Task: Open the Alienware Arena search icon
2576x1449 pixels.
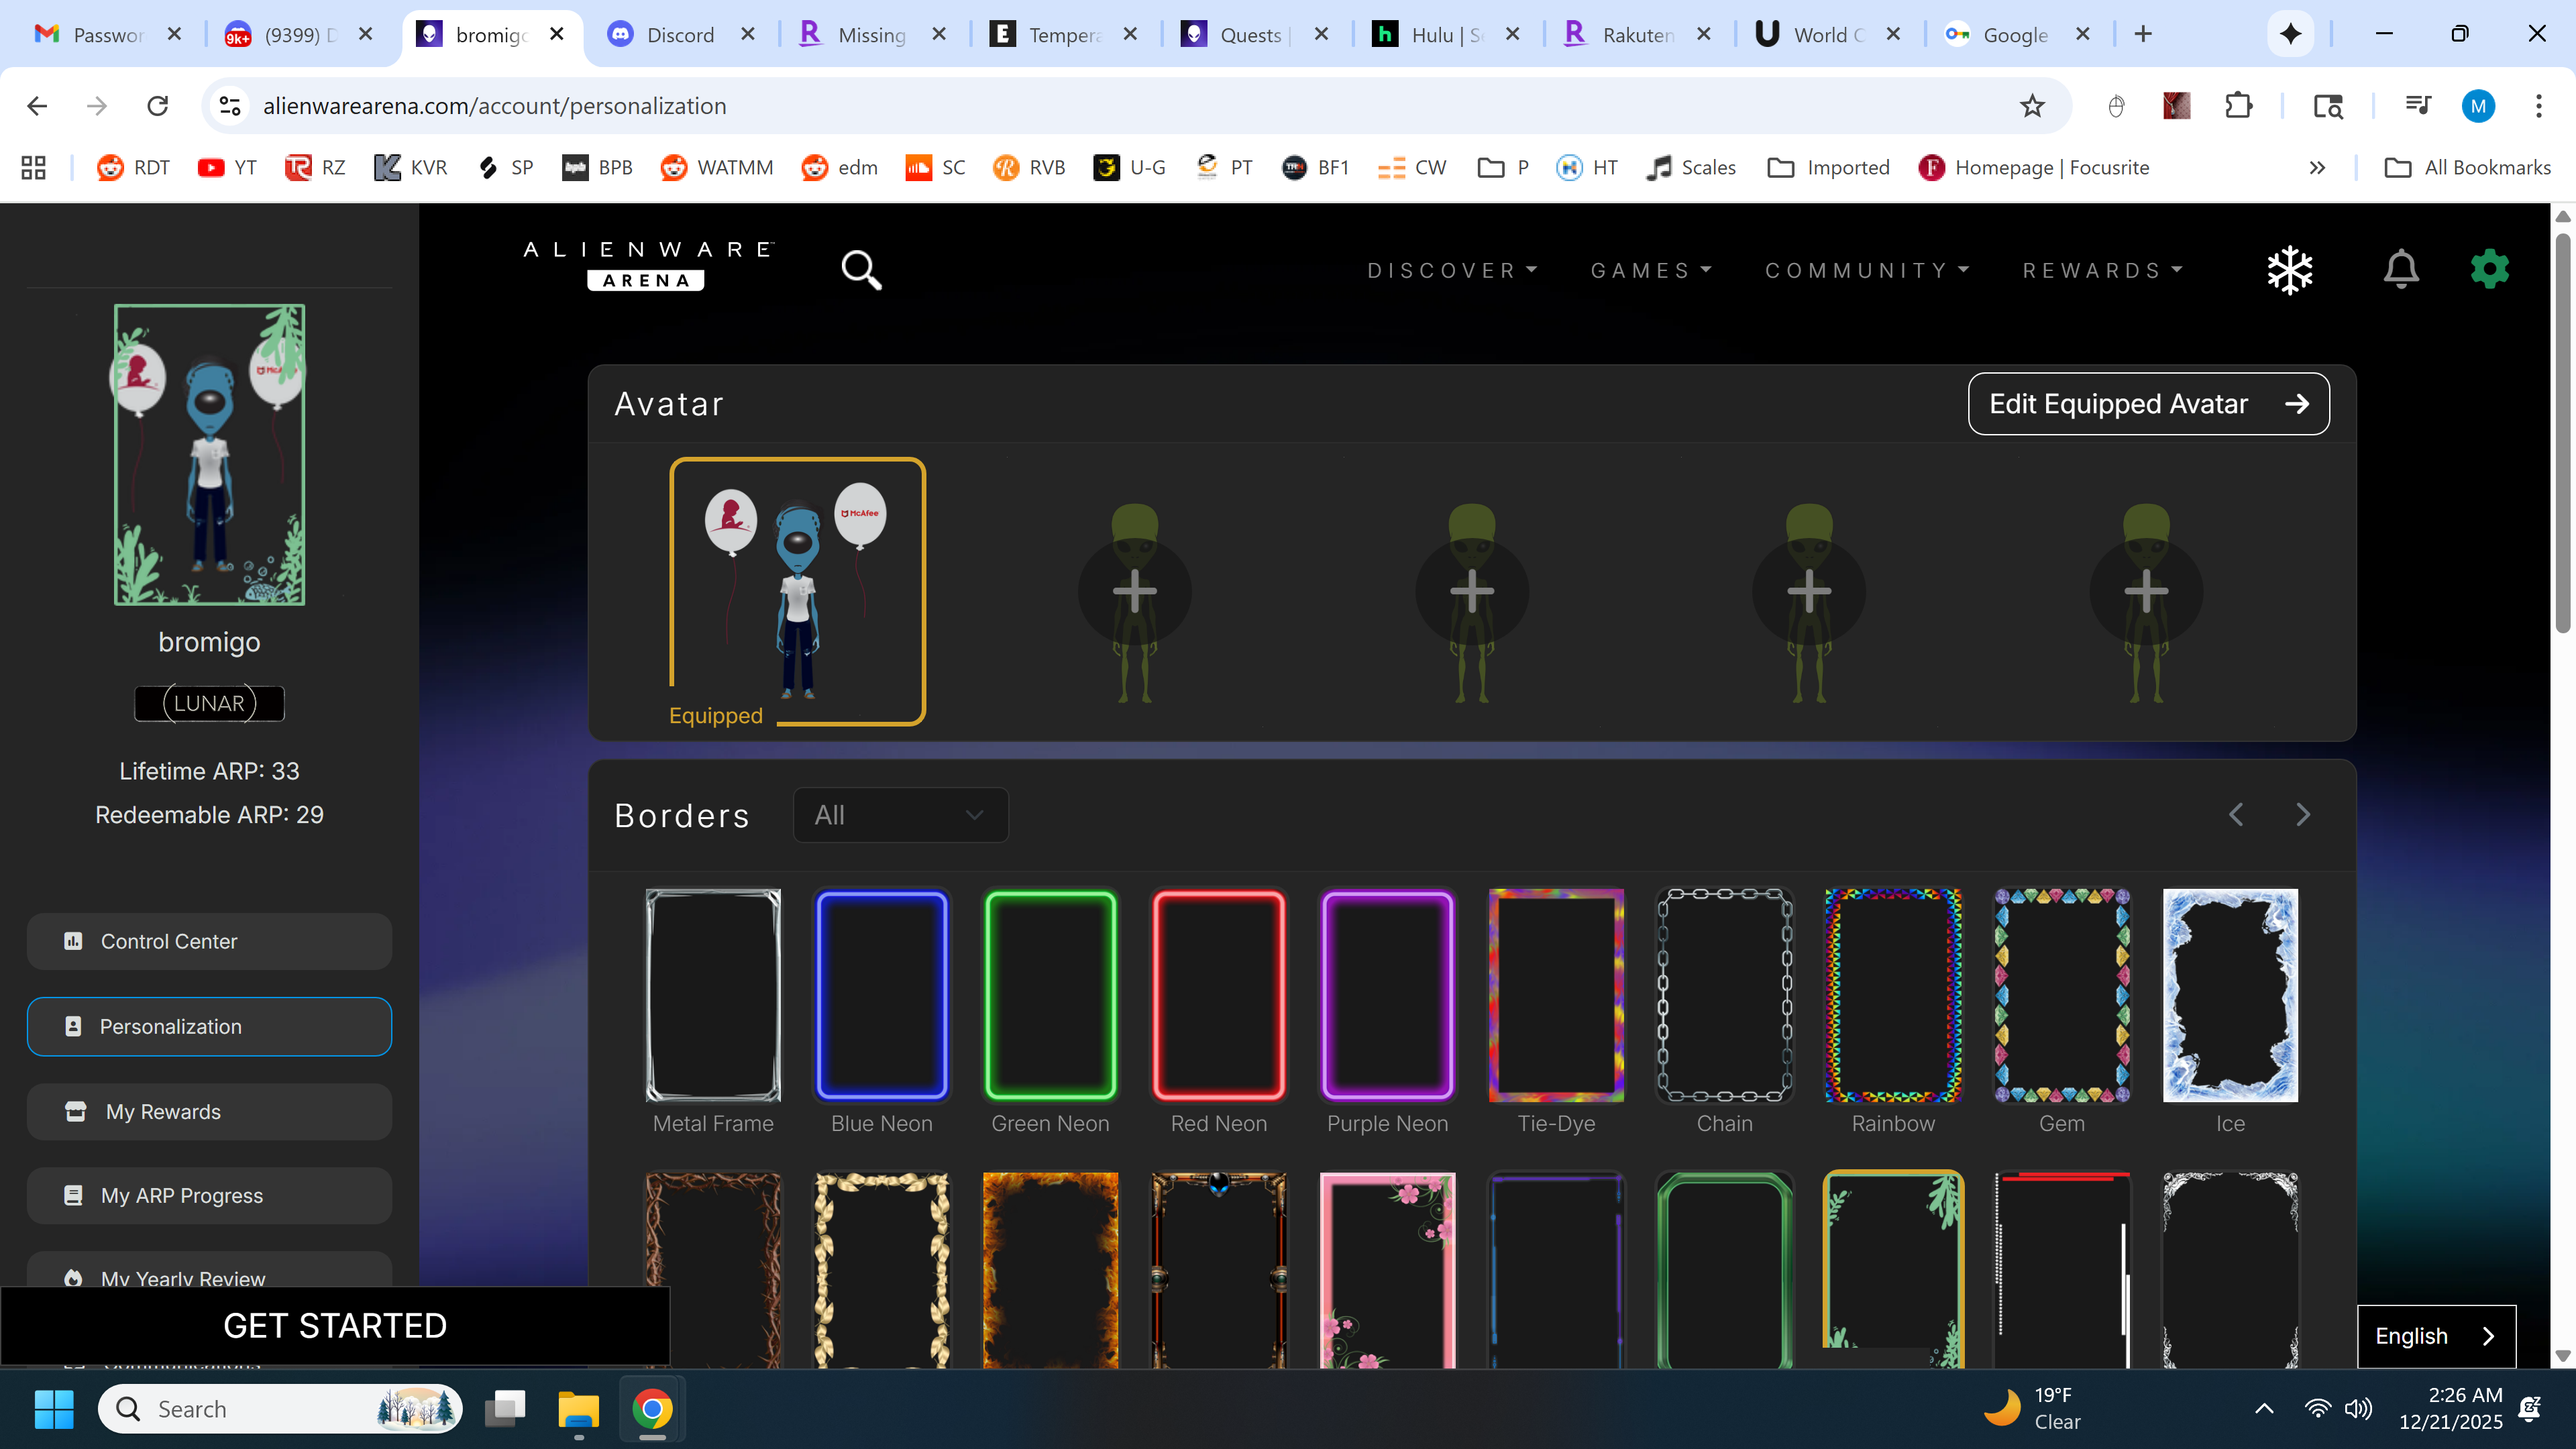Action: pos(861,270)
